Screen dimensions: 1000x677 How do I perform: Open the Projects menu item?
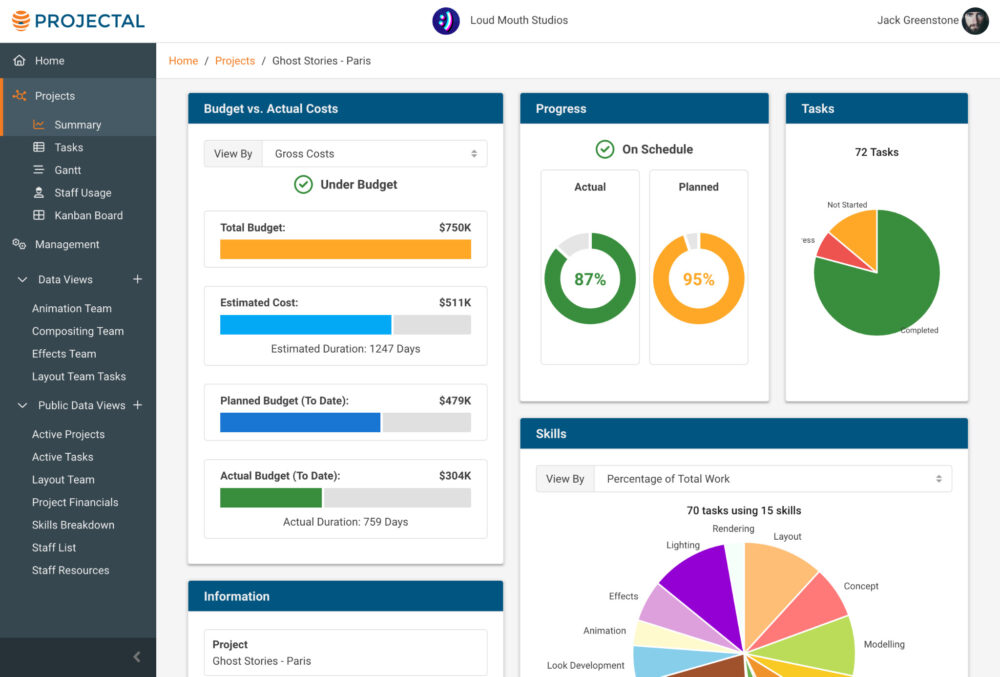[x=78, y=96]
